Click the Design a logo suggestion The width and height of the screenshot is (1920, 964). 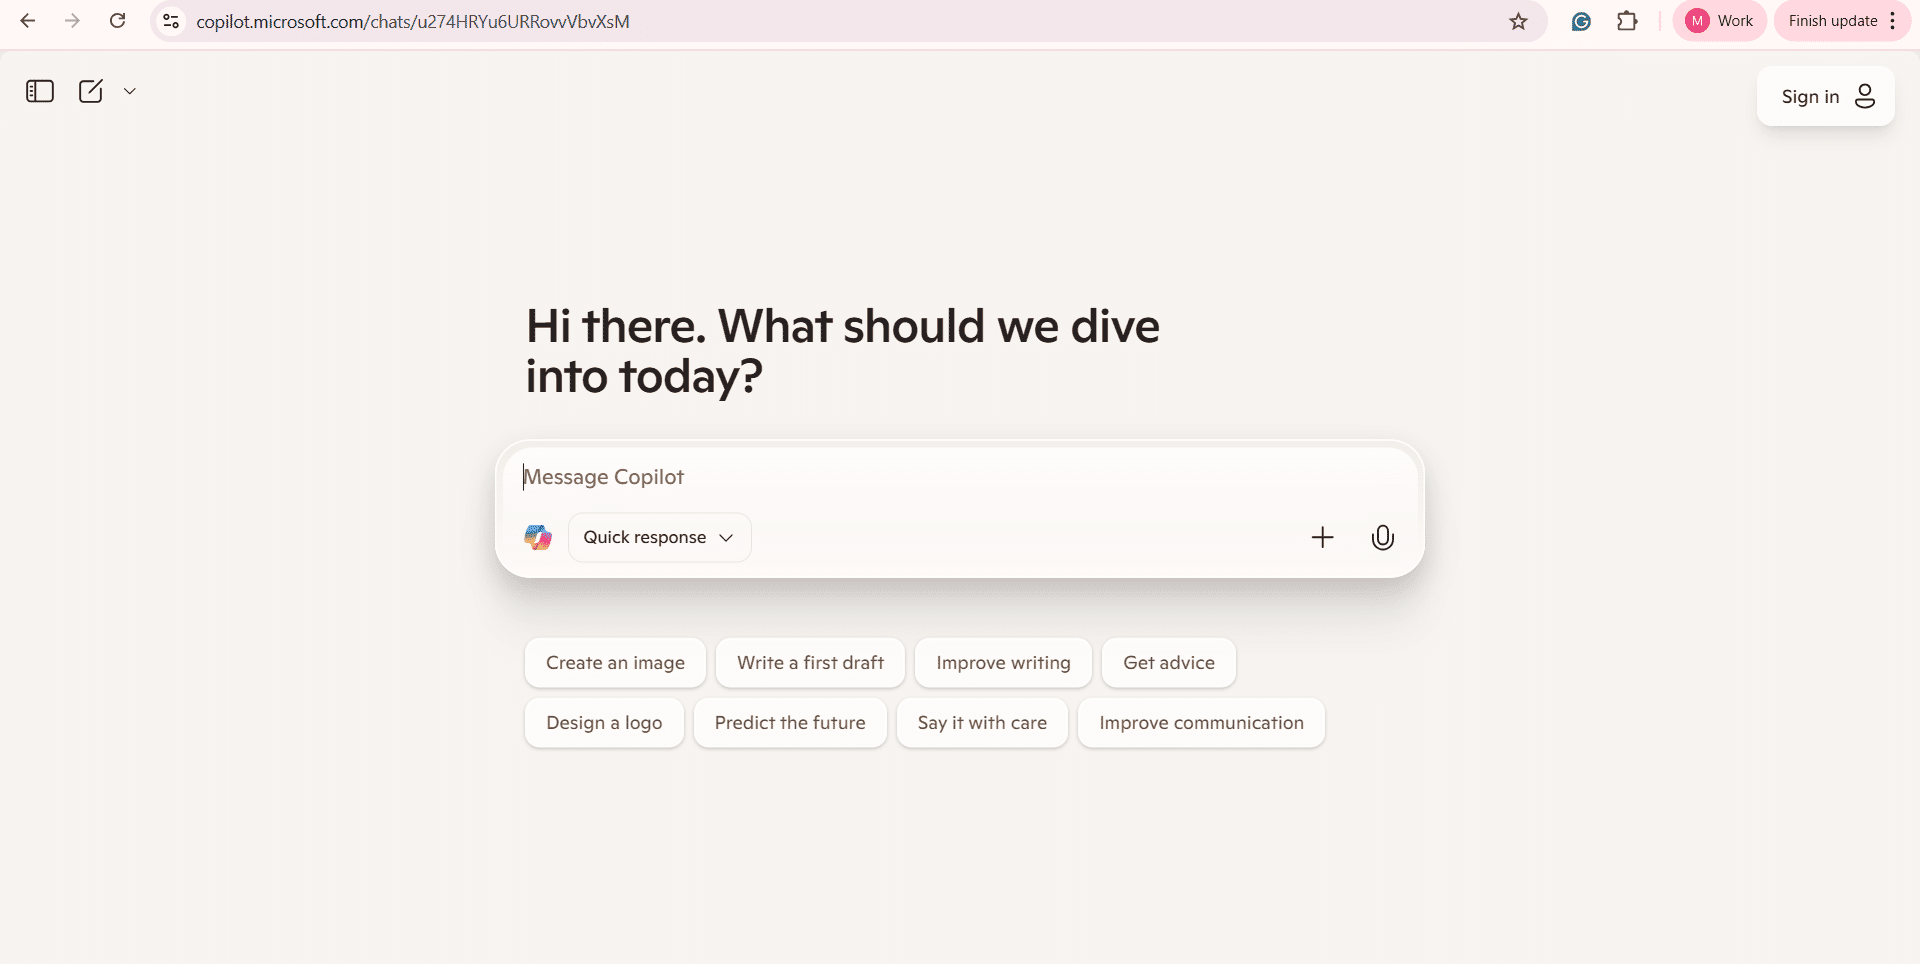pos(604,723)
